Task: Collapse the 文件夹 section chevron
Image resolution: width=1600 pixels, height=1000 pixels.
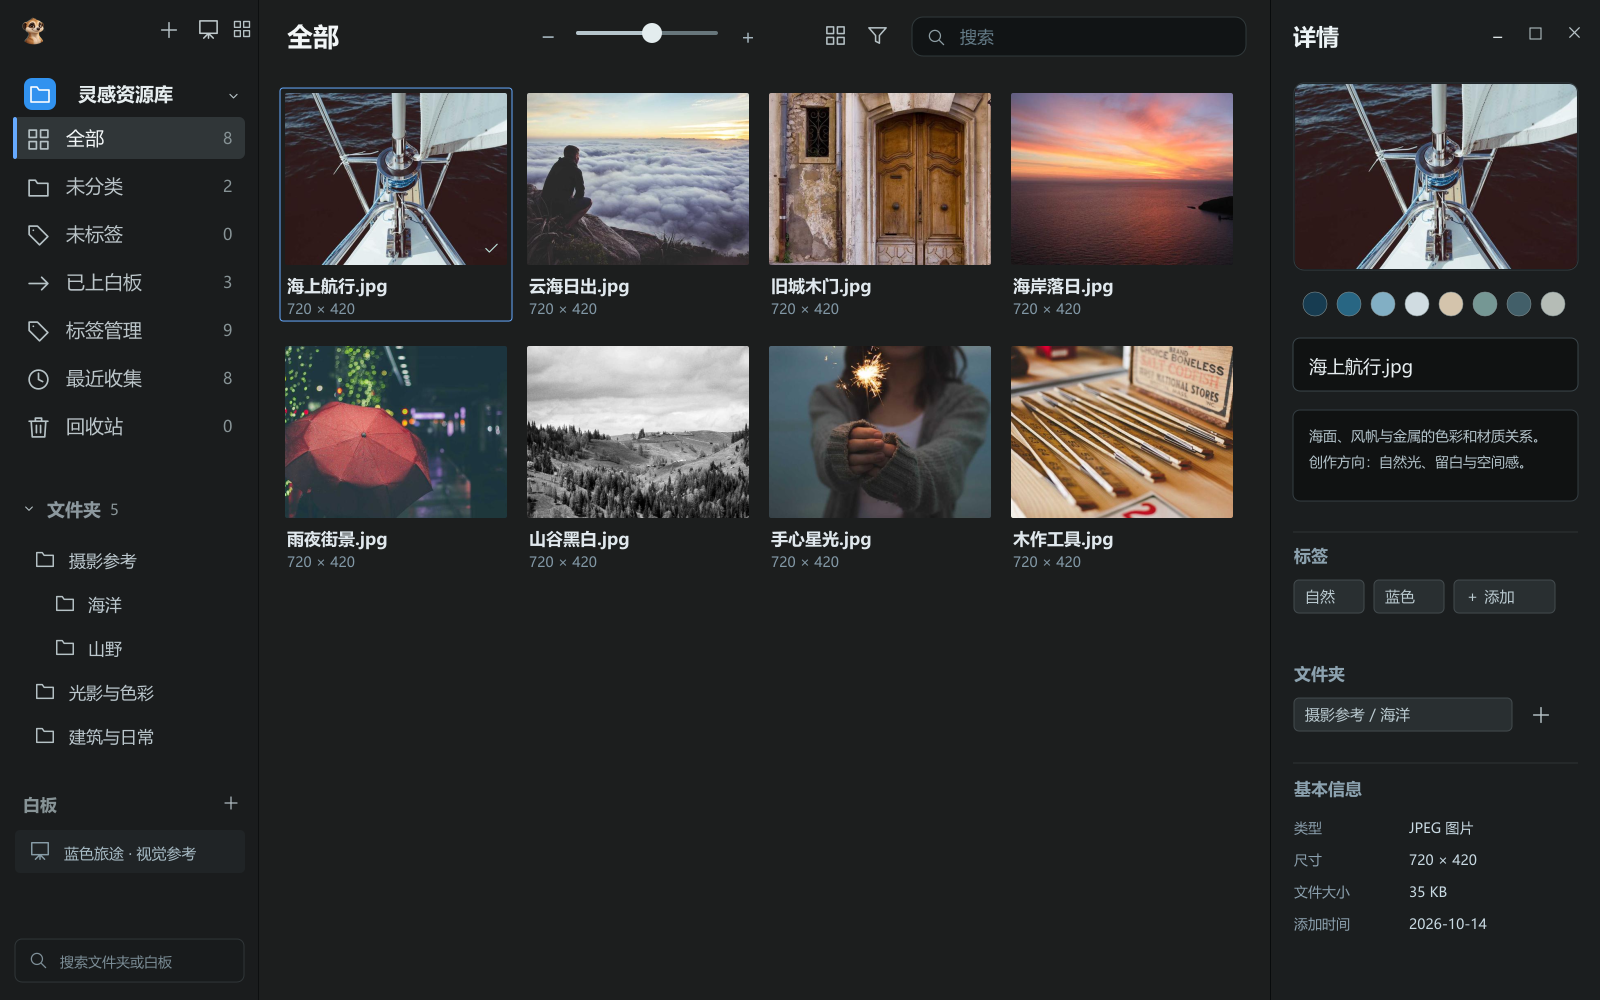Action: coord(29,509)
